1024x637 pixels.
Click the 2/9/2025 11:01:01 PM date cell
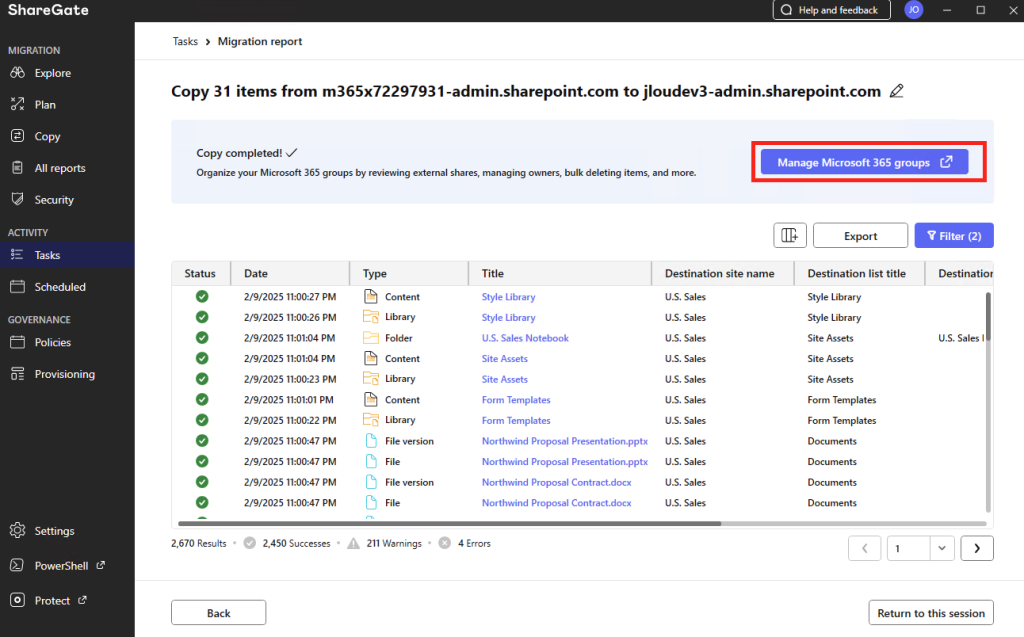[x=289, y=400]
